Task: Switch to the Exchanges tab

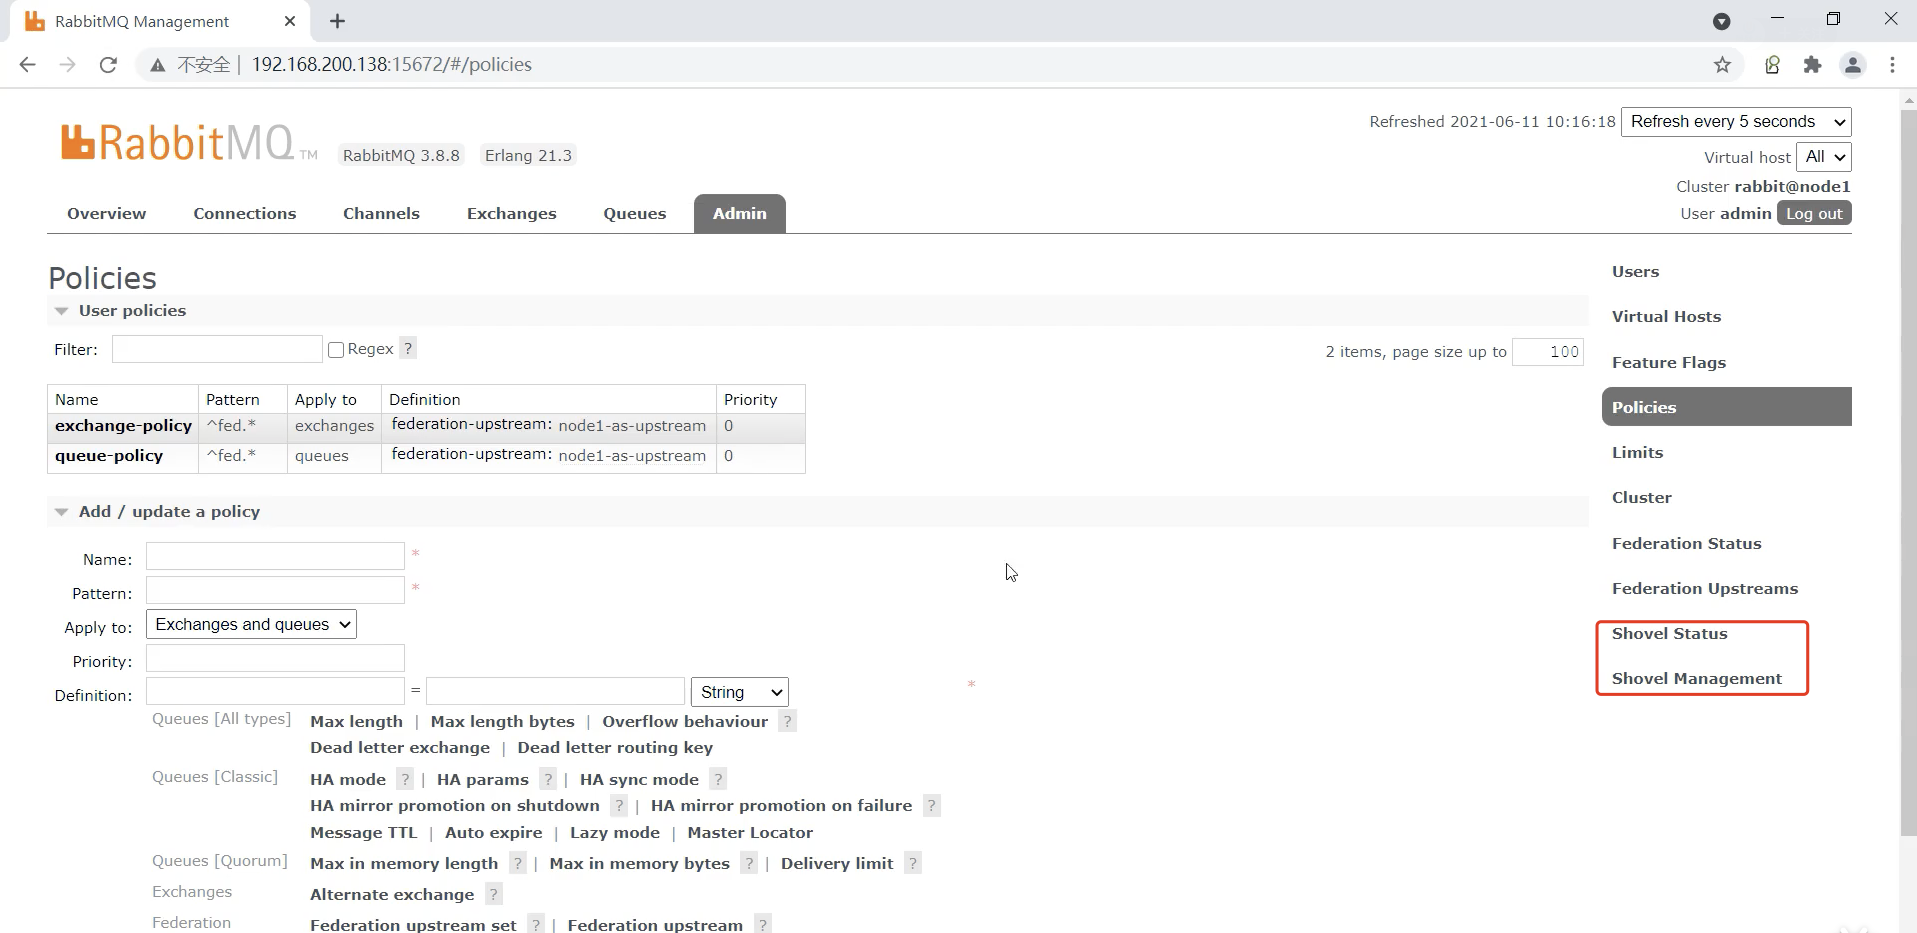Action: coord(511,214)
